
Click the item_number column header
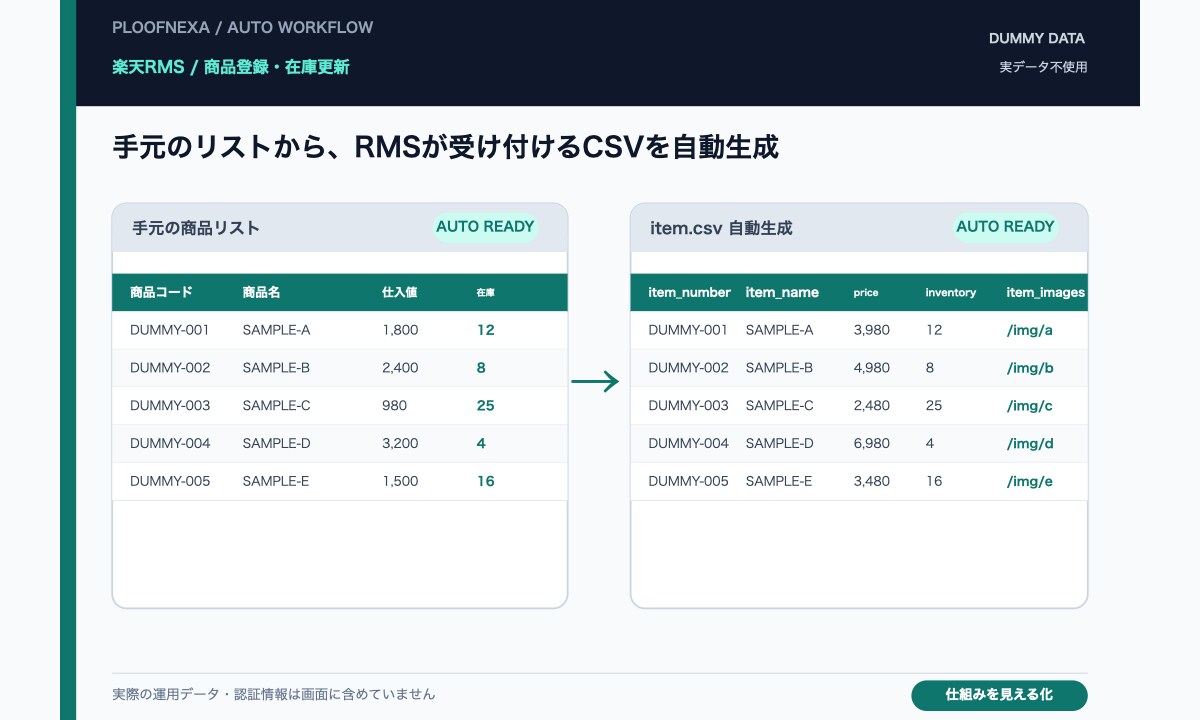pos(690,293)
